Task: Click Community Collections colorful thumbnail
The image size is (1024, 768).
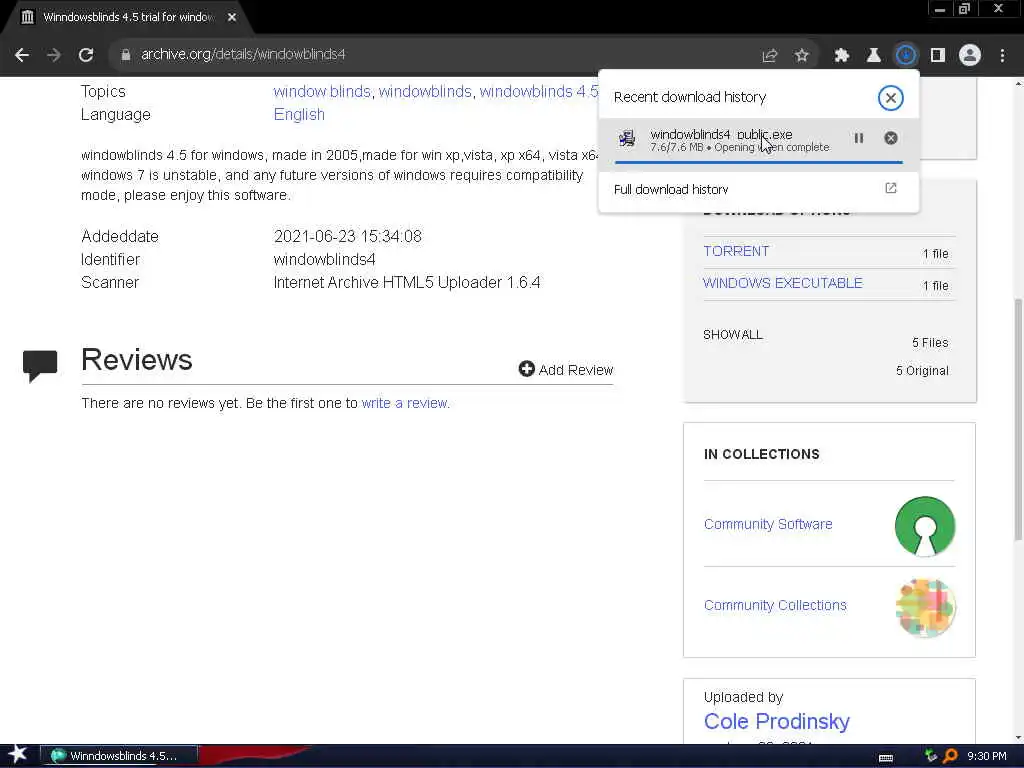Action: (x=925, y=607)
